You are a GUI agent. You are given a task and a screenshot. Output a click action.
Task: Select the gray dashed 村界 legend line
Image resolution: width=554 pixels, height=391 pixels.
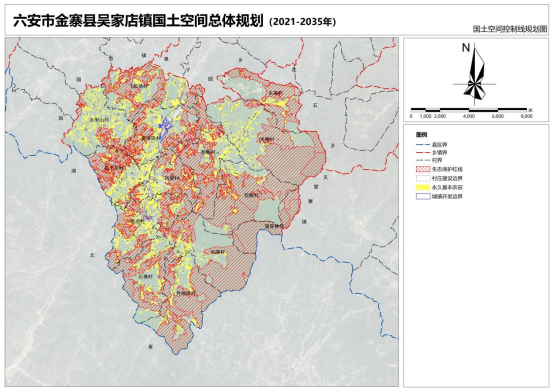pyautogui.click(x=423, y=160)
